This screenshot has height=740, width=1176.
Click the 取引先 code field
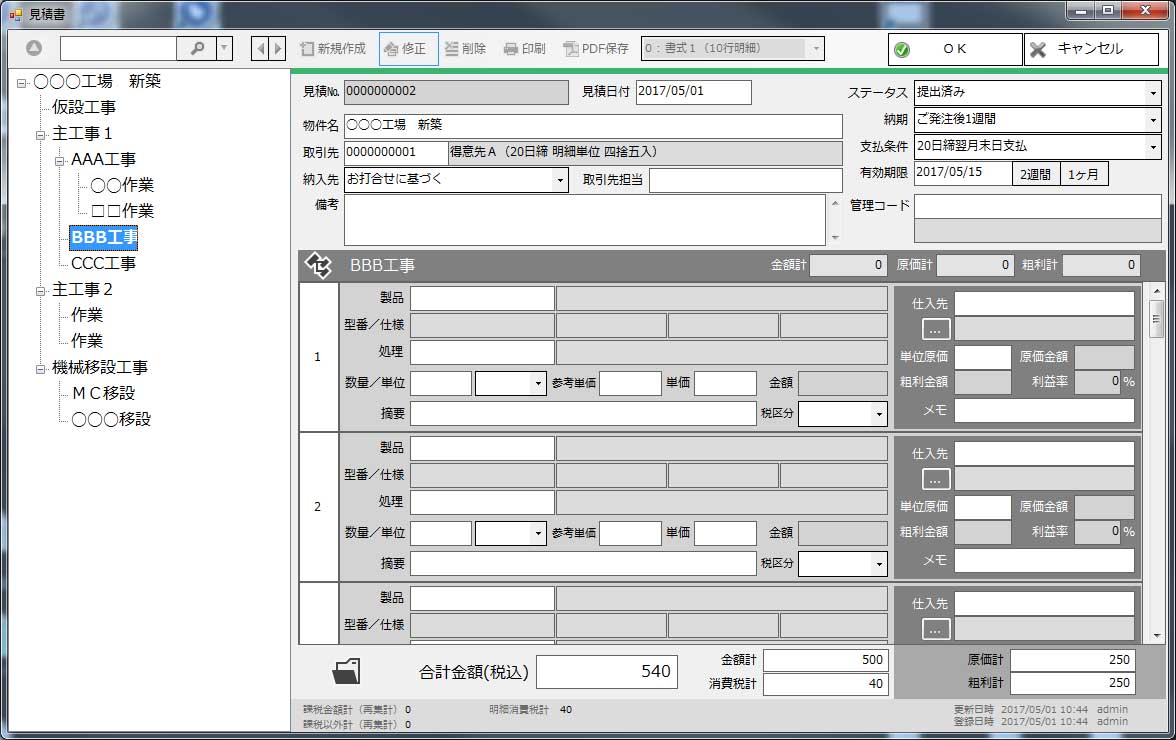pos(396,152)
